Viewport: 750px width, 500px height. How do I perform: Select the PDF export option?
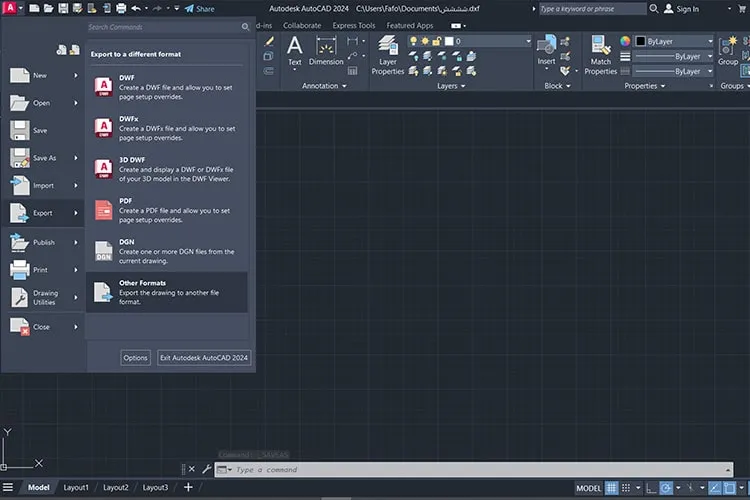(166, 210)
